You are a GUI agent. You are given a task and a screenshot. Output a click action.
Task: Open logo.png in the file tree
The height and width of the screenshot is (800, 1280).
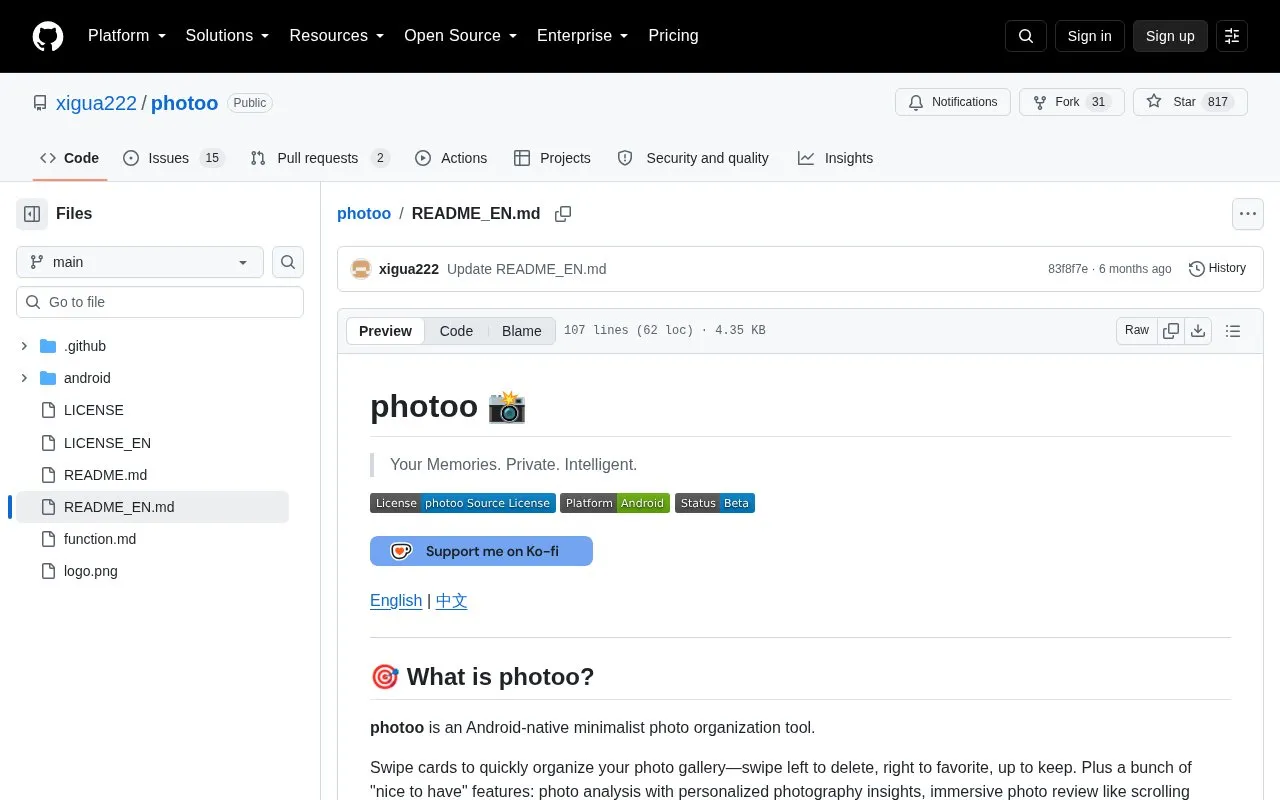click(x=91, y=571)
